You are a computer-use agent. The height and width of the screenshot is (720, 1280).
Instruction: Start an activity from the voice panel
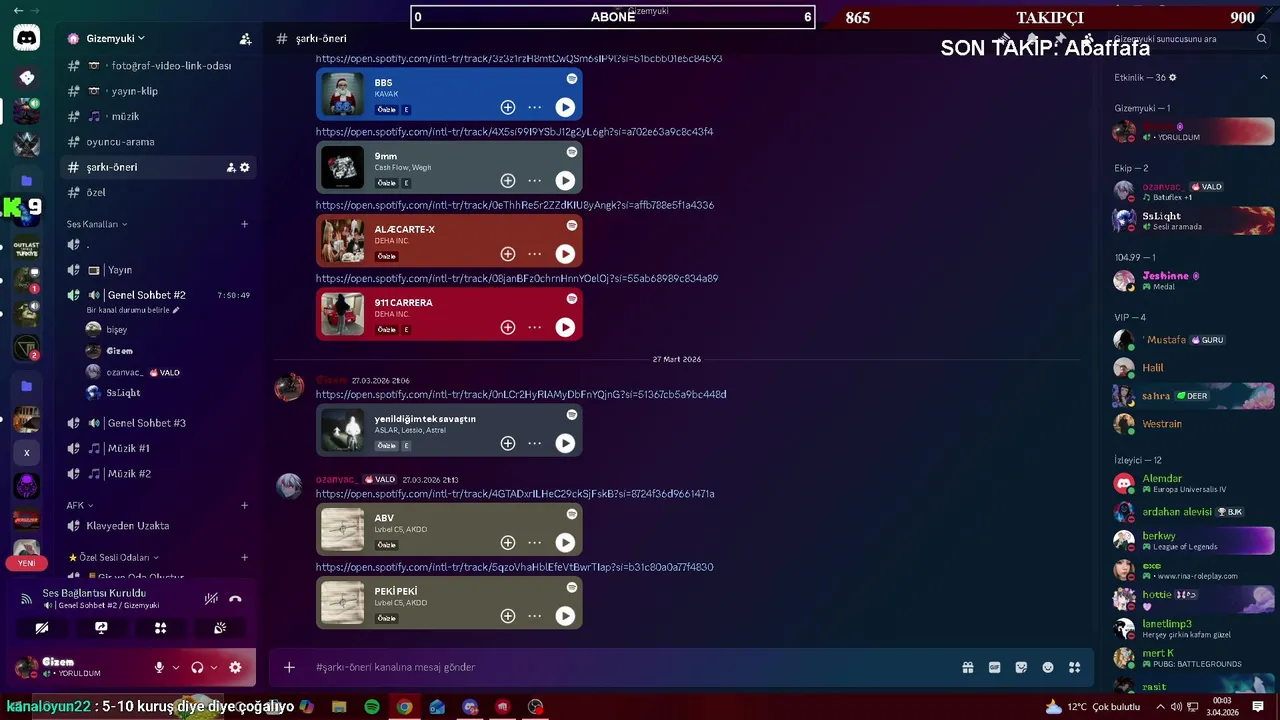click(160, 628)
